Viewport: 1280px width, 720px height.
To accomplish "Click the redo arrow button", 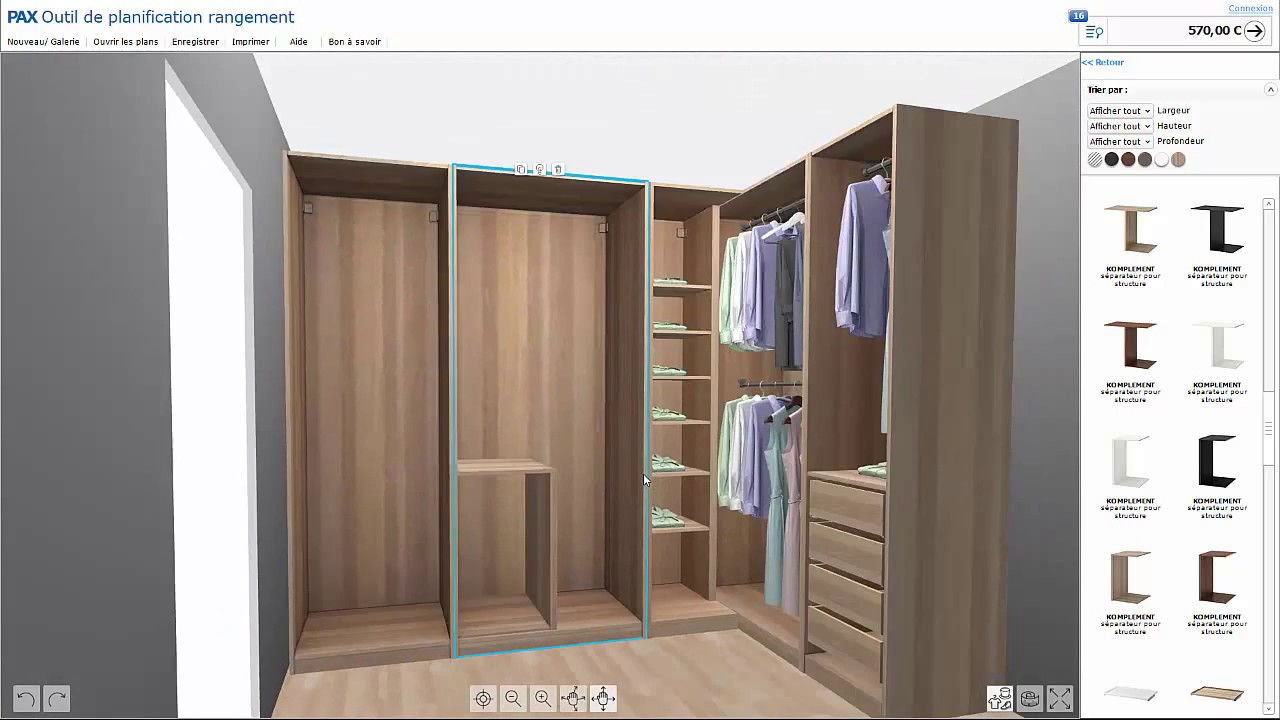I will (x=57, y=699).
